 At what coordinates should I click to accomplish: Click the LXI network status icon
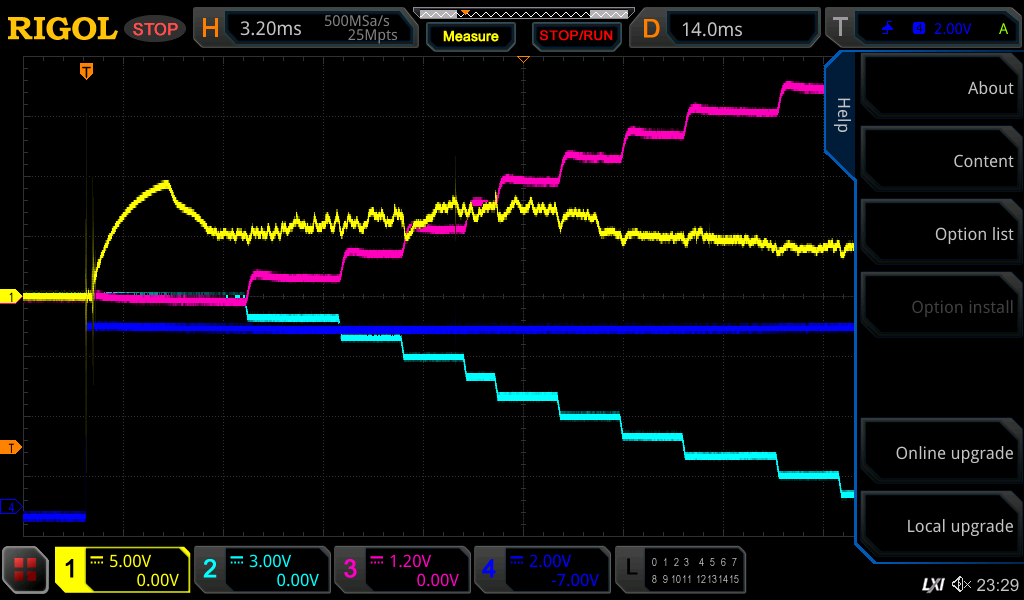pyautogui.click(x=932, y=583)
